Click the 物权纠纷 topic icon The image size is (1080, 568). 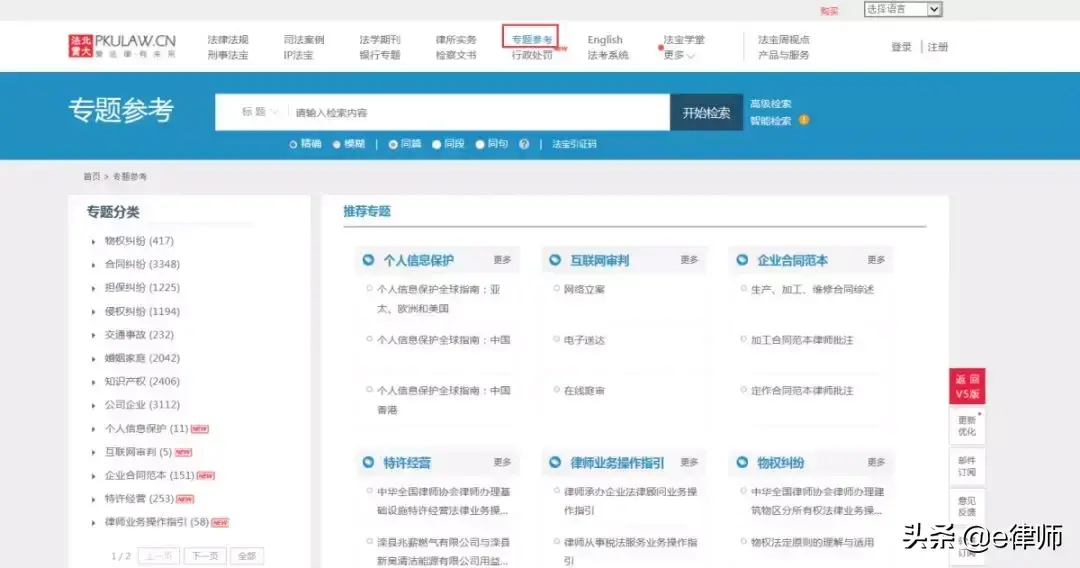742,463
